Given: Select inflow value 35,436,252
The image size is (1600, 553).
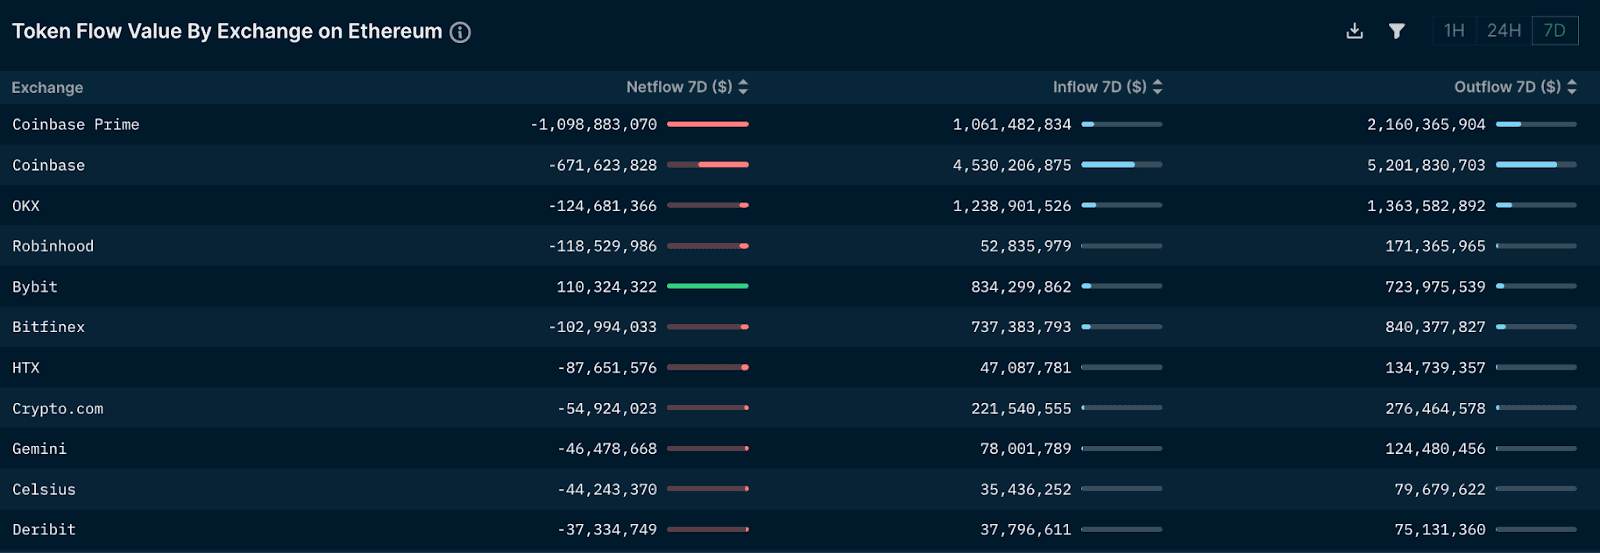Looking at the screenshot, I should coord(1026,490).
